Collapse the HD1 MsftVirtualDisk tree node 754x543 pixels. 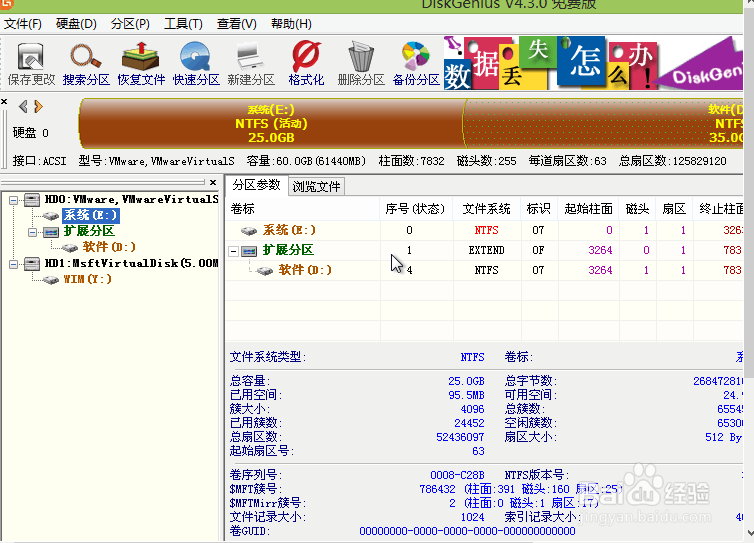(13, 264)
